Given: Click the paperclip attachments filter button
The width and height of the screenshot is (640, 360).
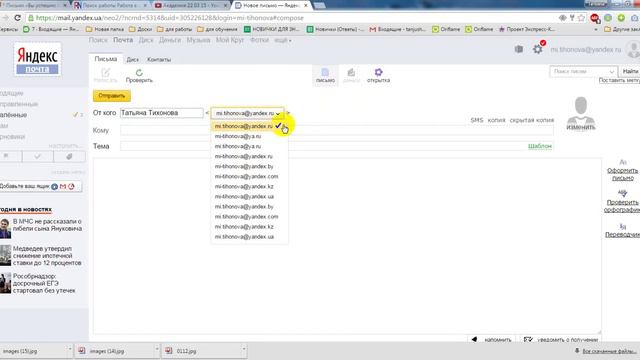Looking at the screenshot, I should pyautogui.click(x=69, y=156).
